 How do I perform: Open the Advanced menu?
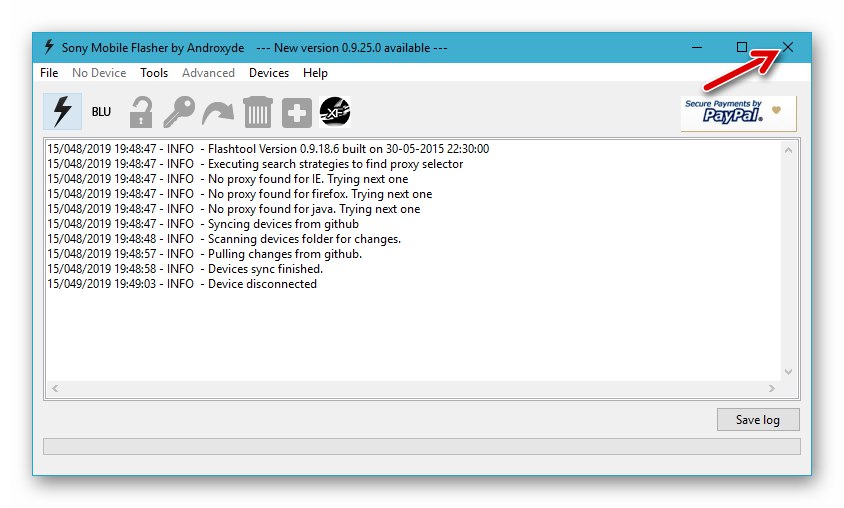coord(208,73)
